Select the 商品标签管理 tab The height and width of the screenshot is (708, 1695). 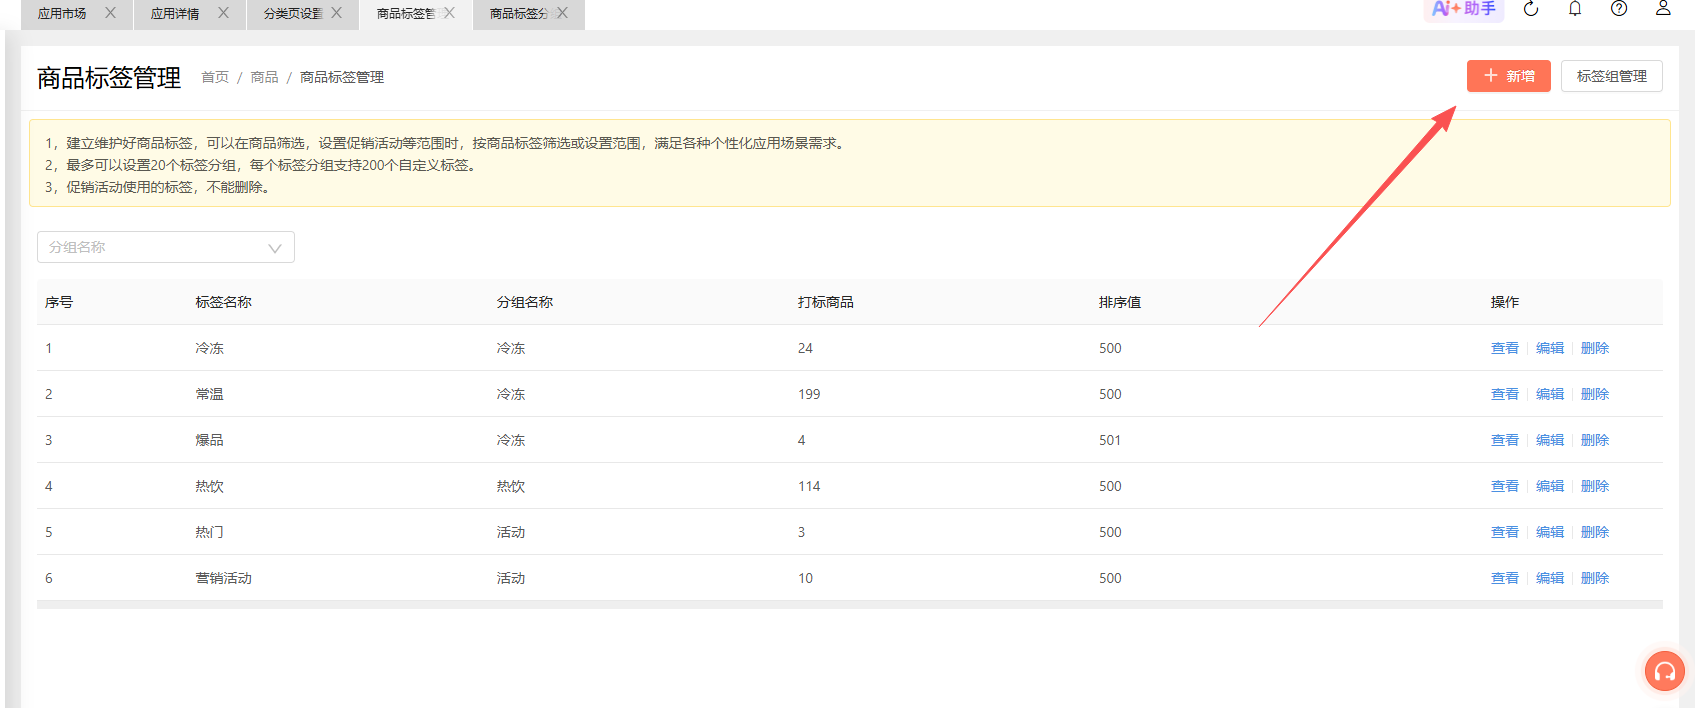pyautogui.click(x=406, y=14)
